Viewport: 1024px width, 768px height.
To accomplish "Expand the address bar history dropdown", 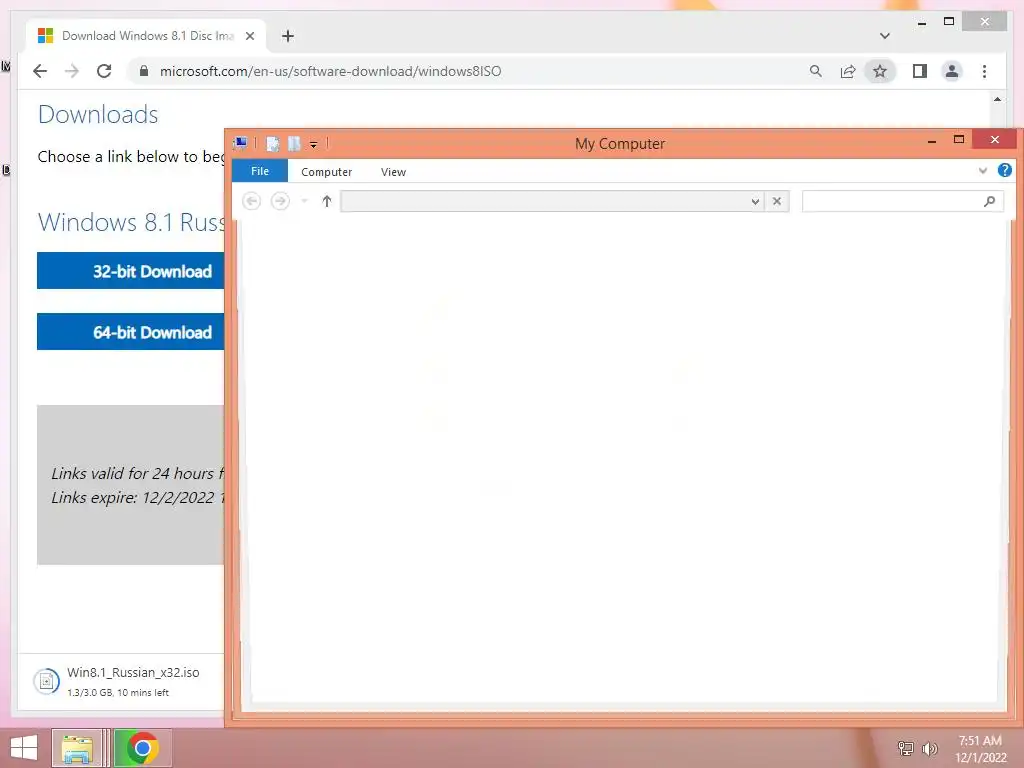I will pos(755,201).
